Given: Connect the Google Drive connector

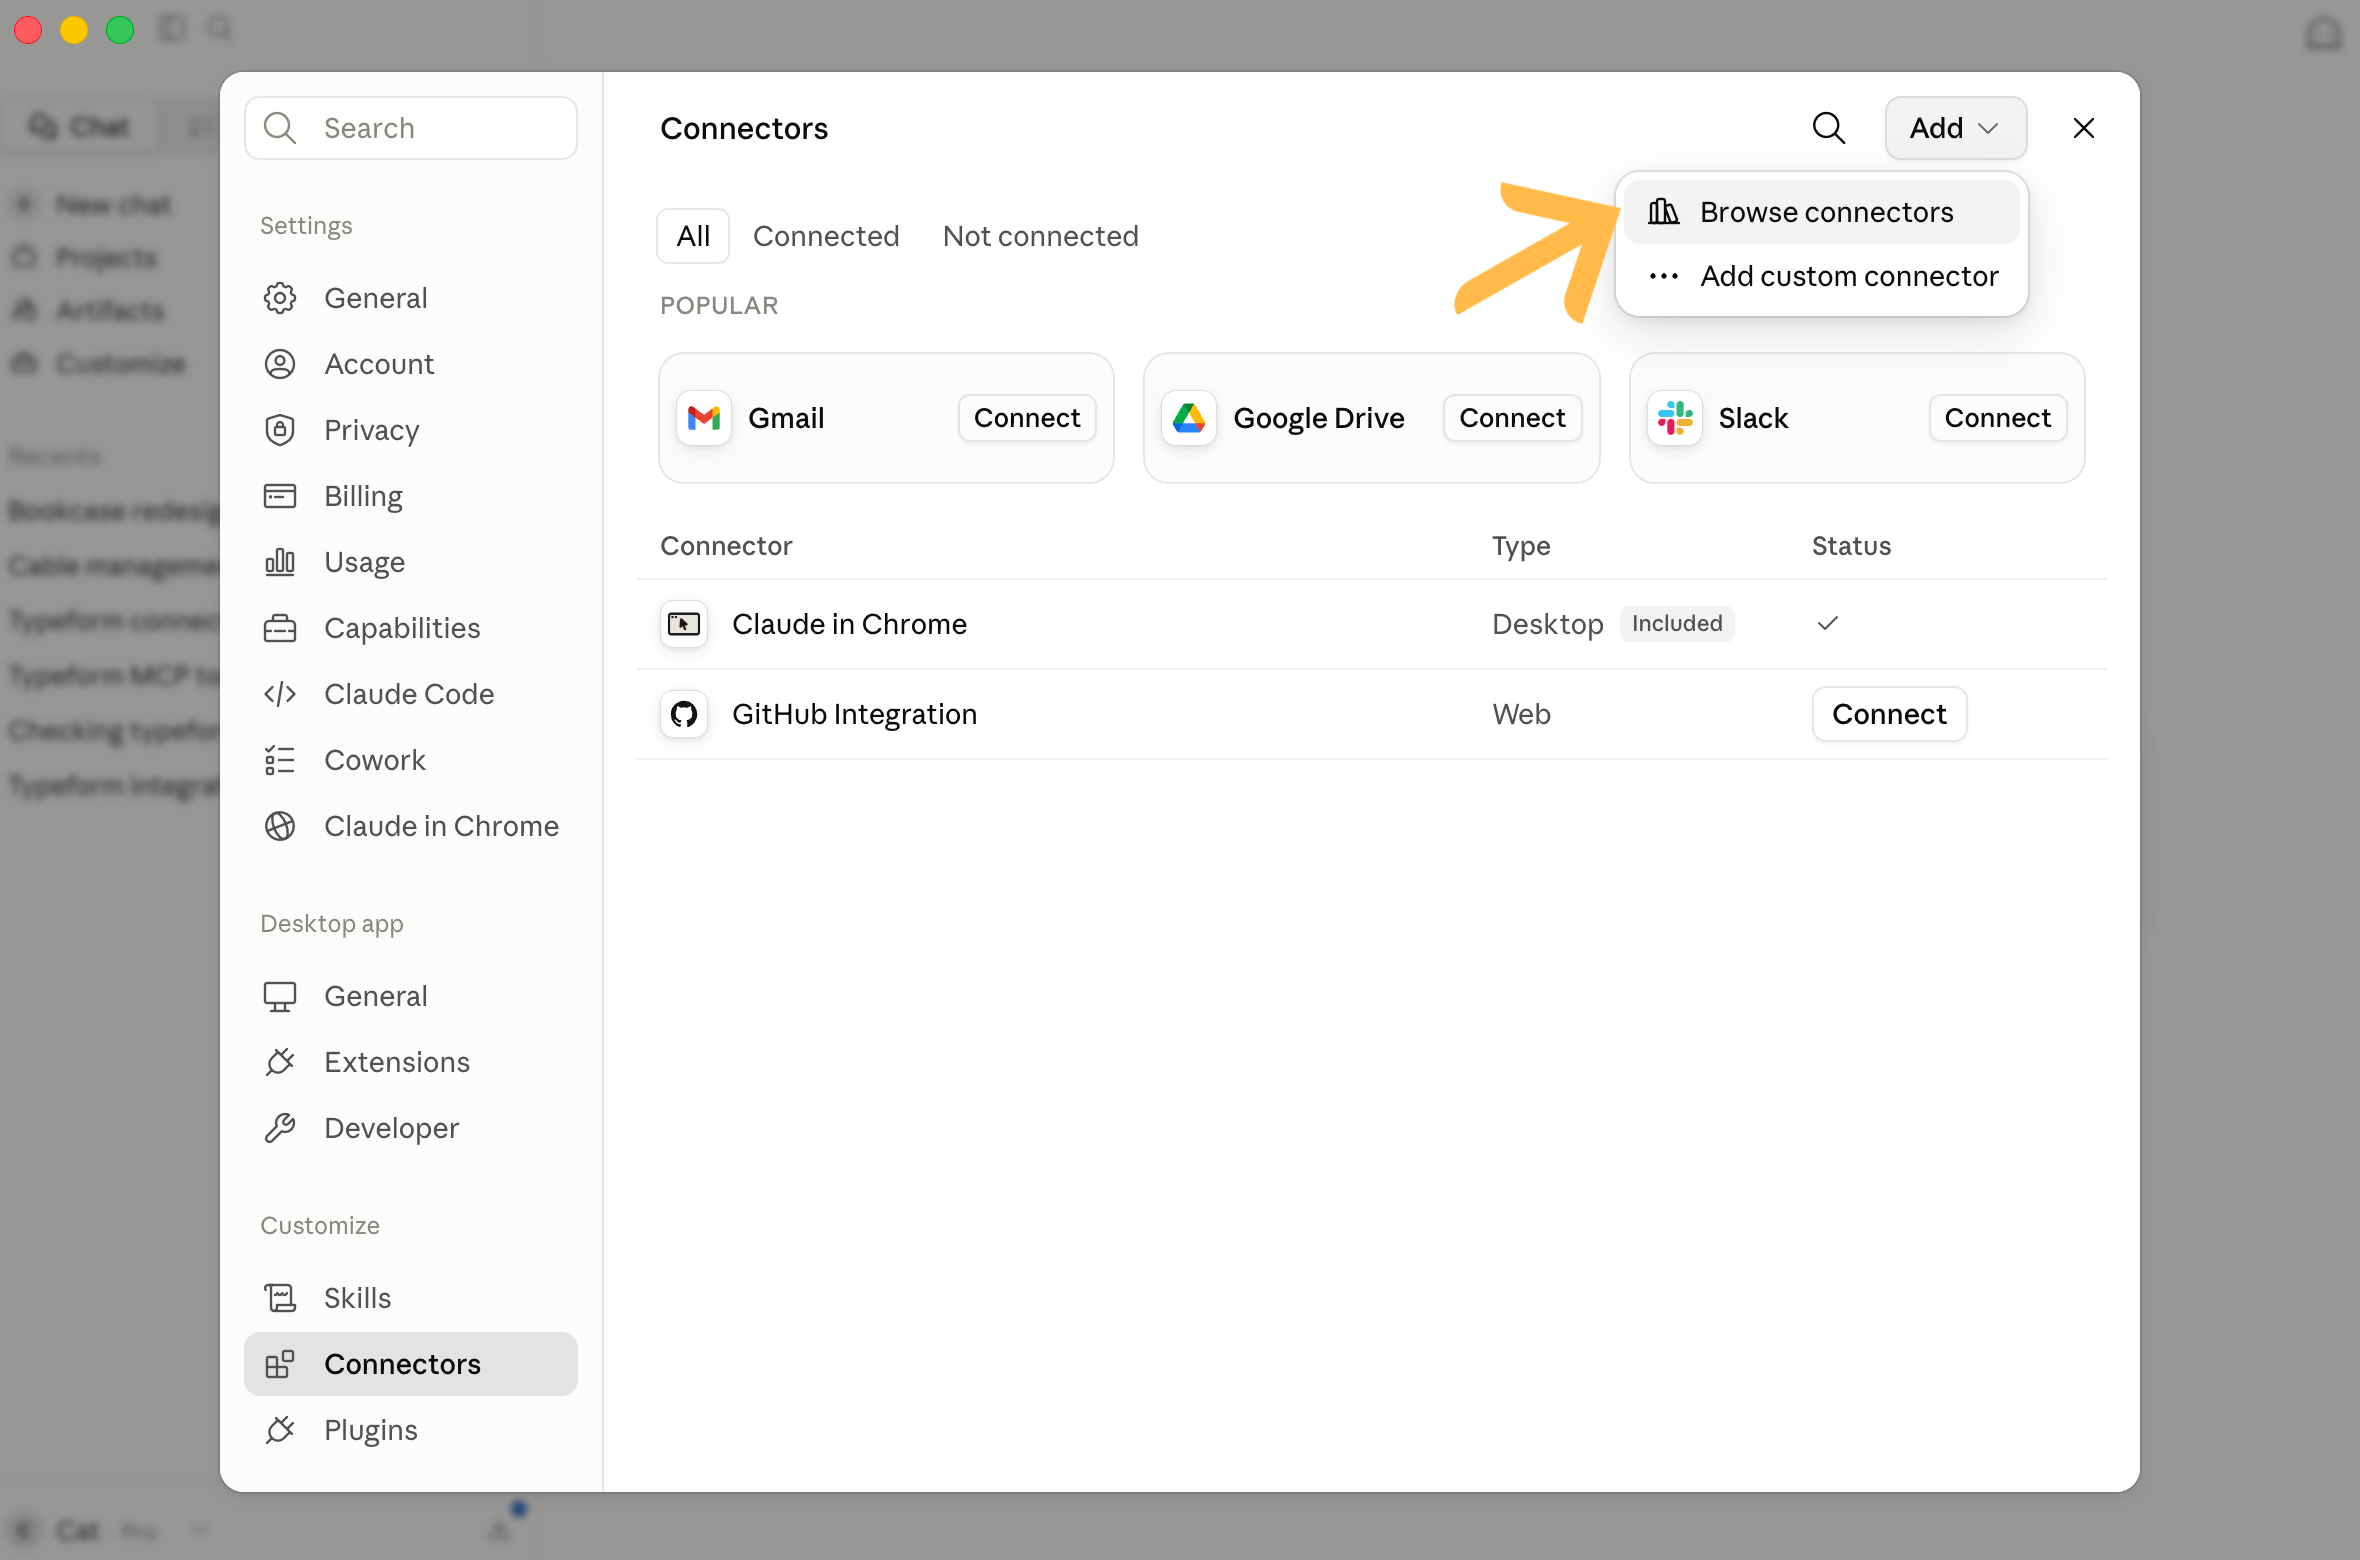Looking at the screenshot, I should click(1512, 418).
